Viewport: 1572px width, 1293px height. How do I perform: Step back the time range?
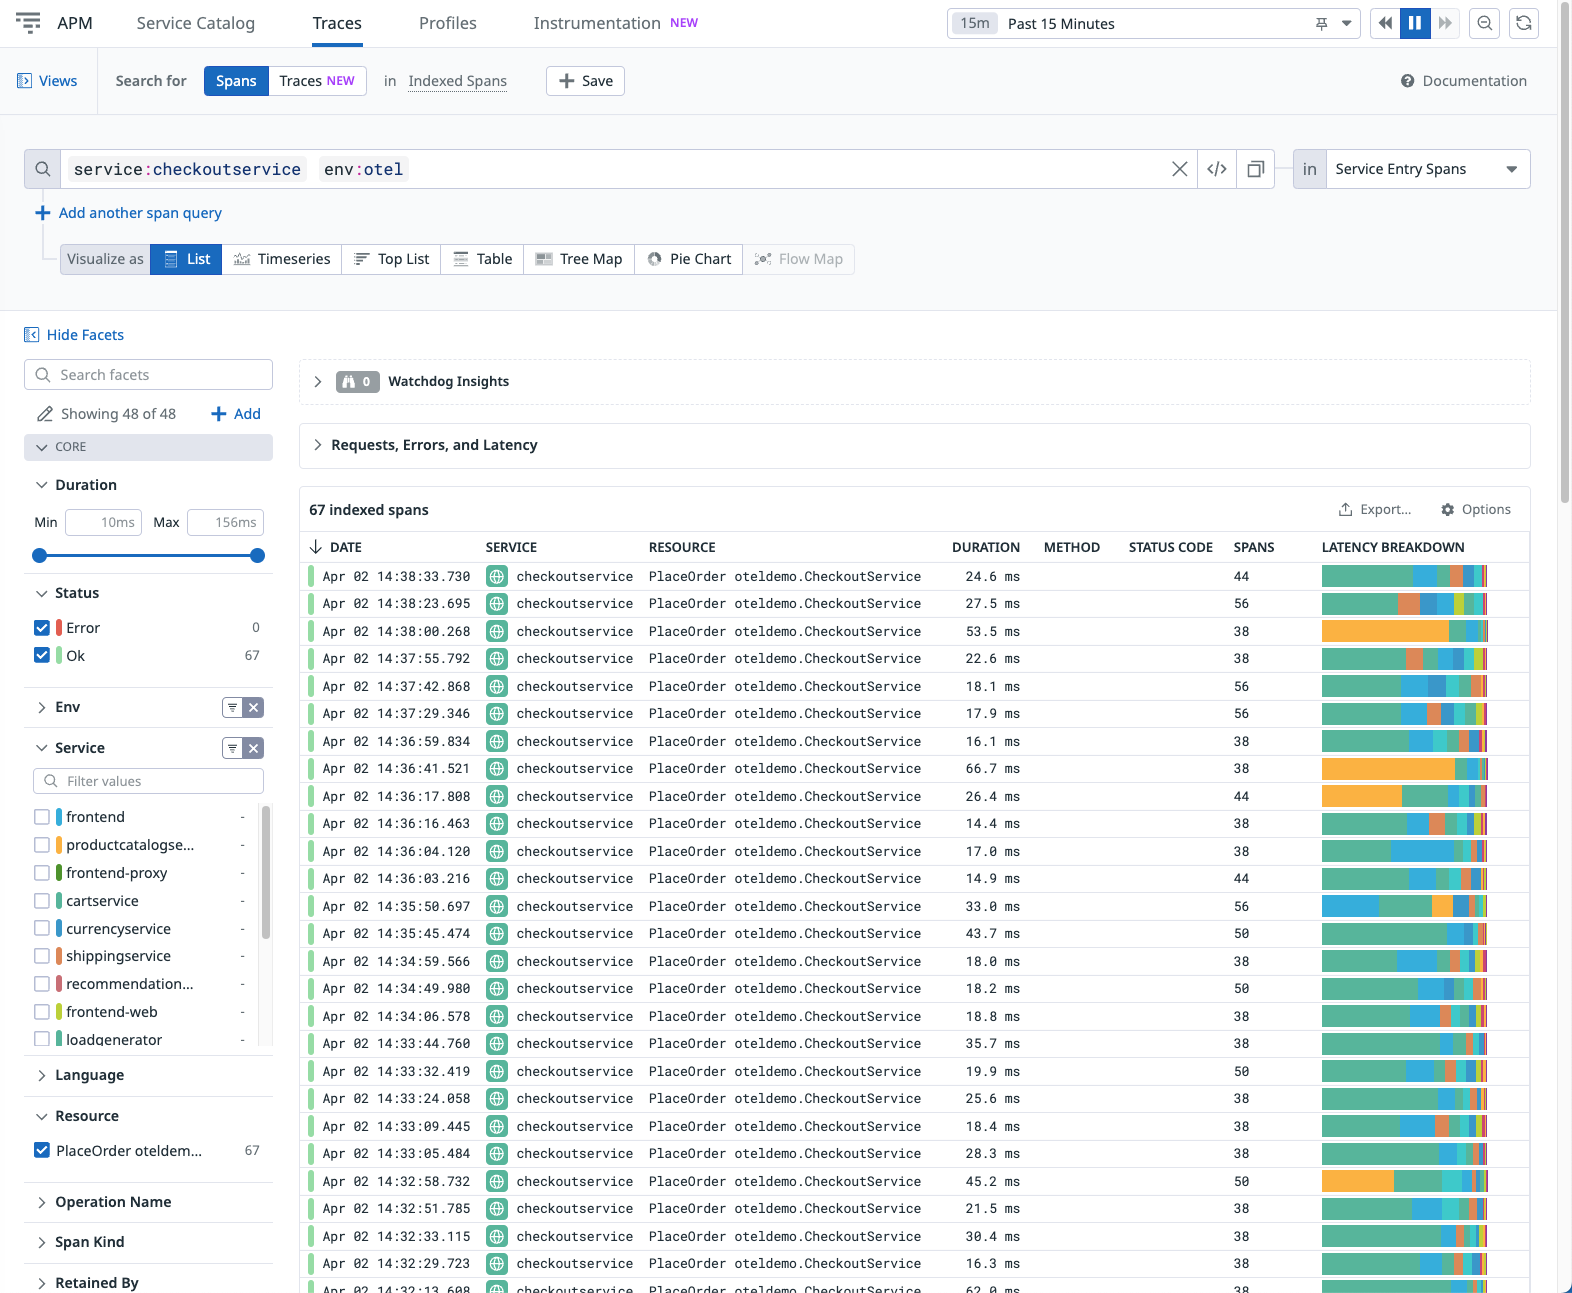coord(1384,23)
